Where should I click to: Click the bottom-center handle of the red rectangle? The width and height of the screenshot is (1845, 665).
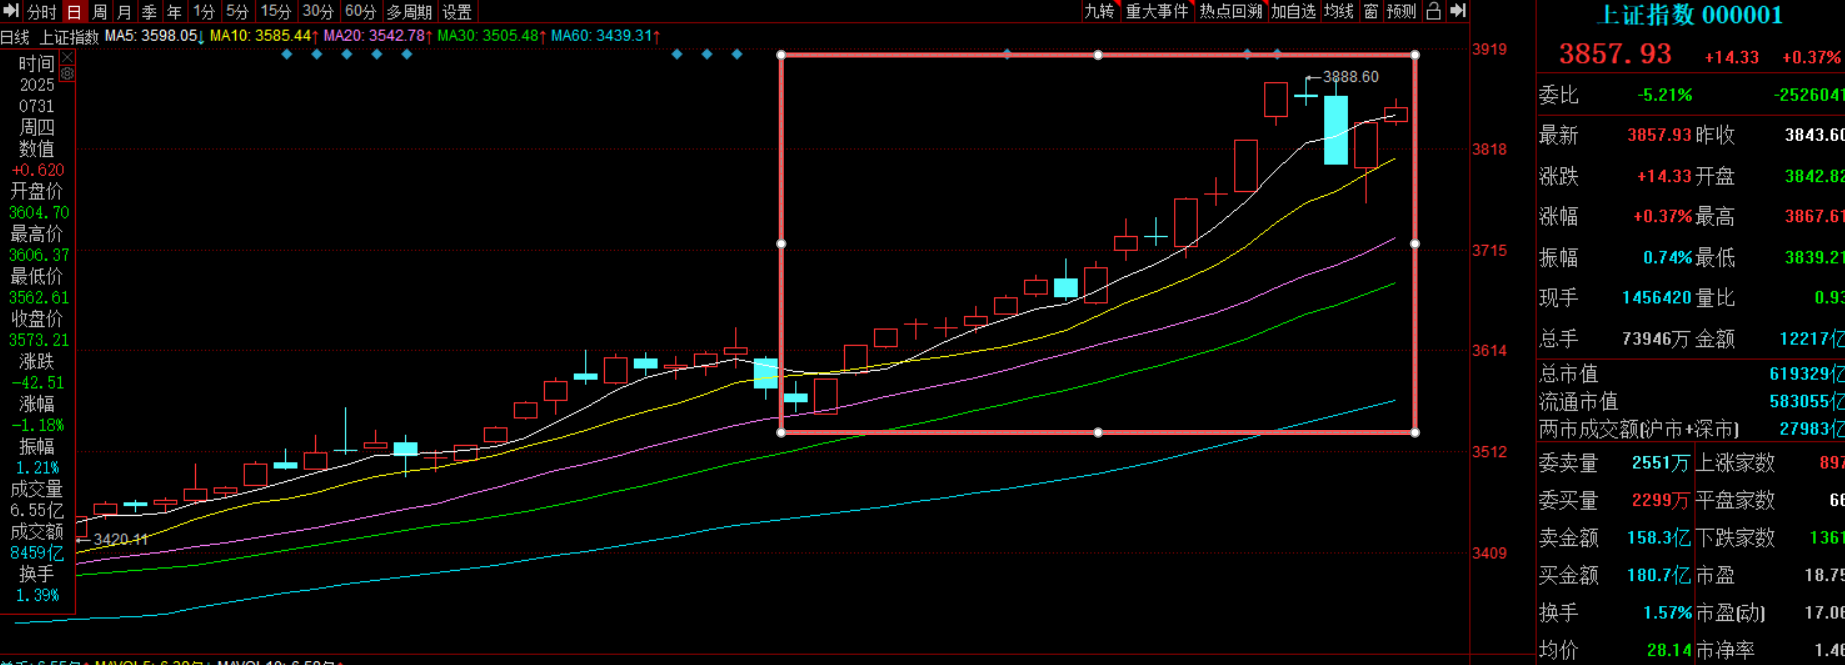click(x=1098, y=433)
